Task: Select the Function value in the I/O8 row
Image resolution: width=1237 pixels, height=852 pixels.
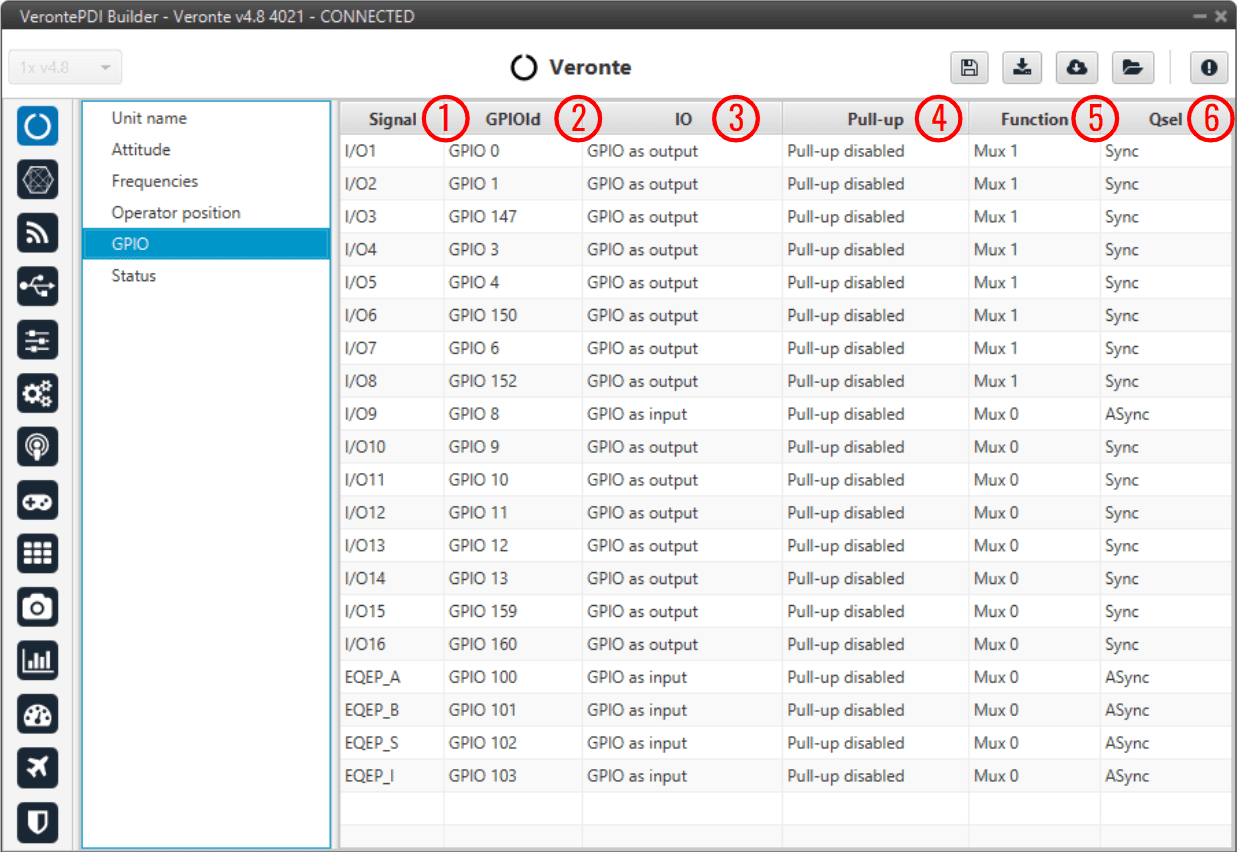Action: point(1034,382)
